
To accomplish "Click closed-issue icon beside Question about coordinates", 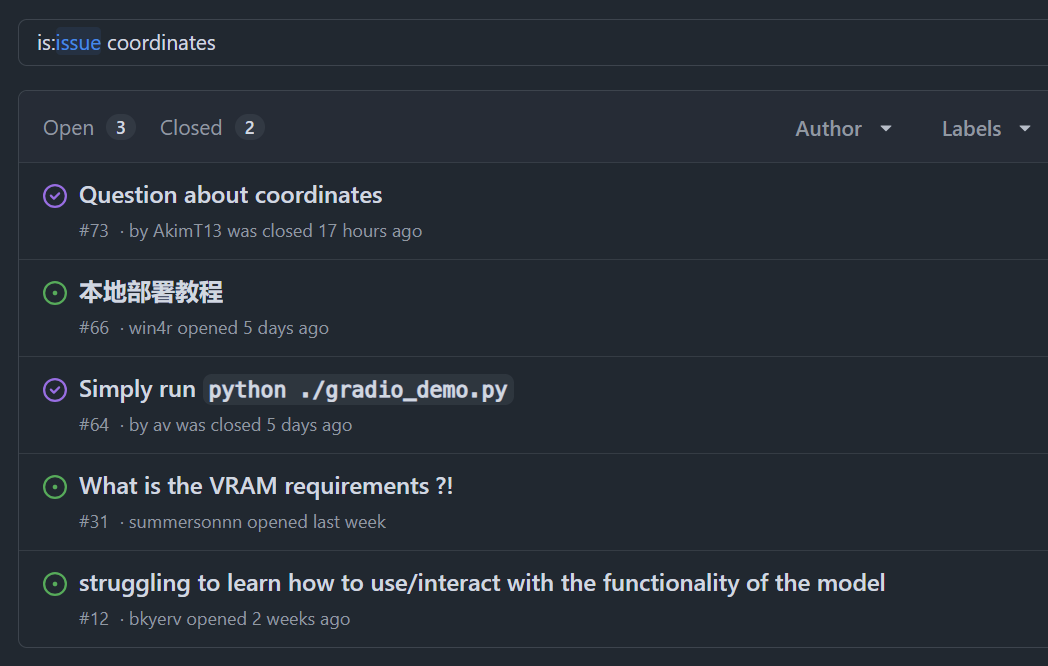I will click(x=55, y=196).
